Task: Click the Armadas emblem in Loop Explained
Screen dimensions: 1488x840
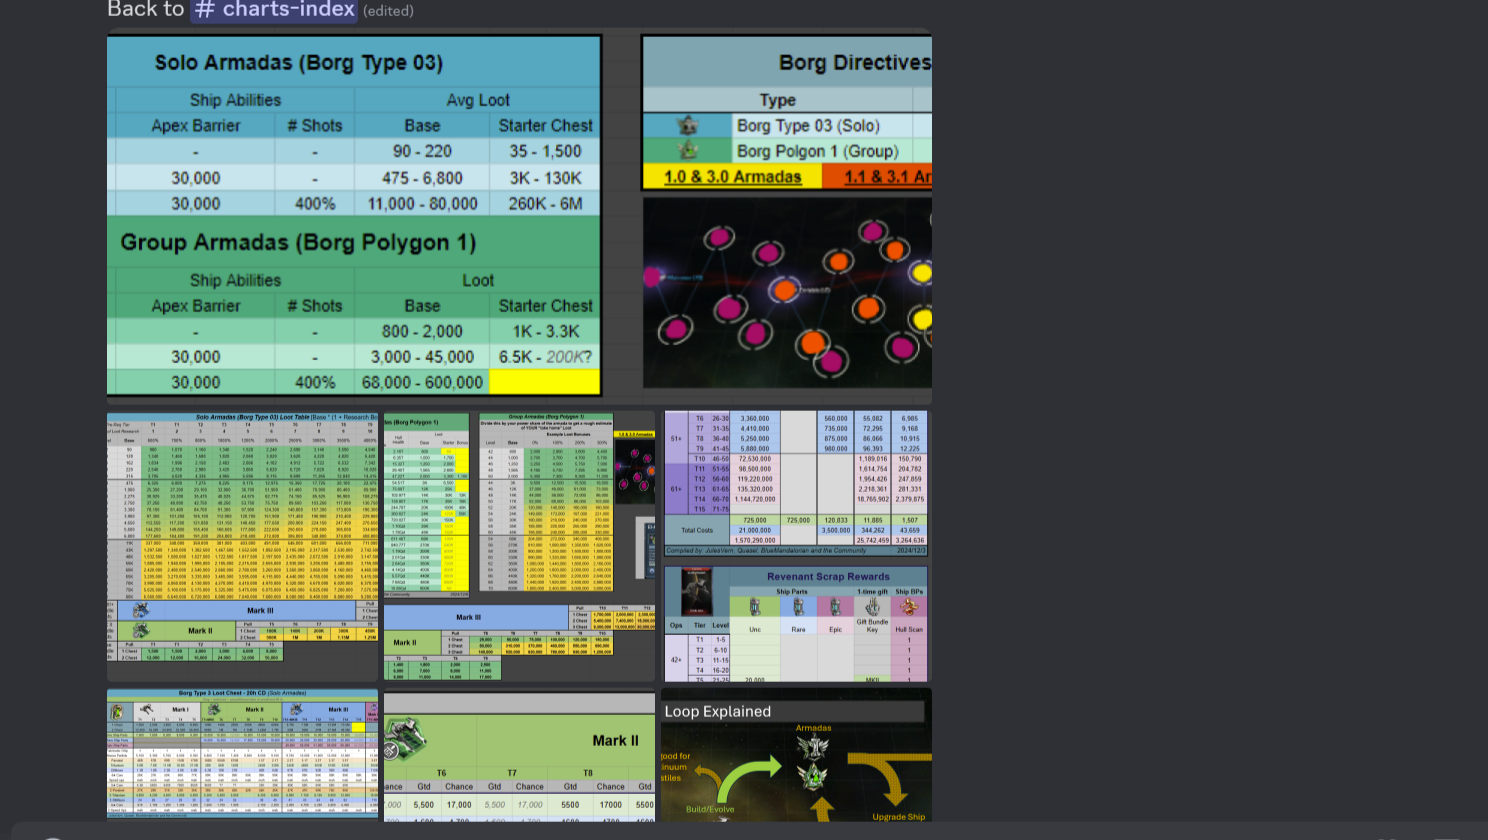Action: 813,746
